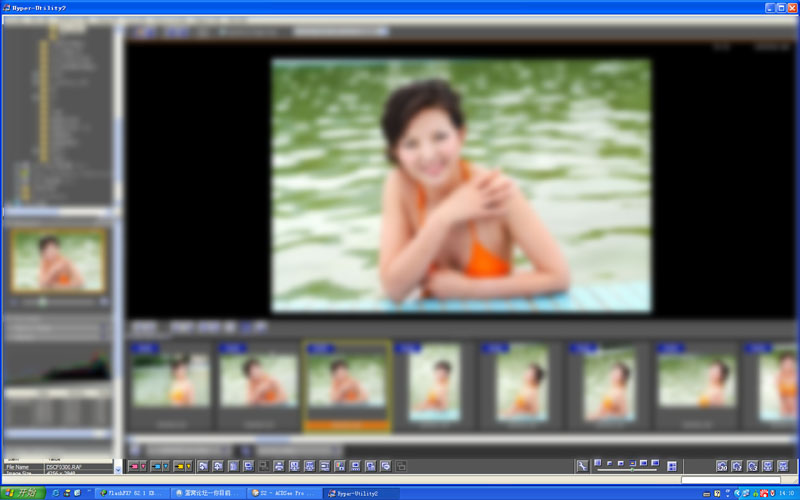The width and height of the screenshot is (800, 500).
Task: Open the Windows Start button
Action: pos(23,493)
